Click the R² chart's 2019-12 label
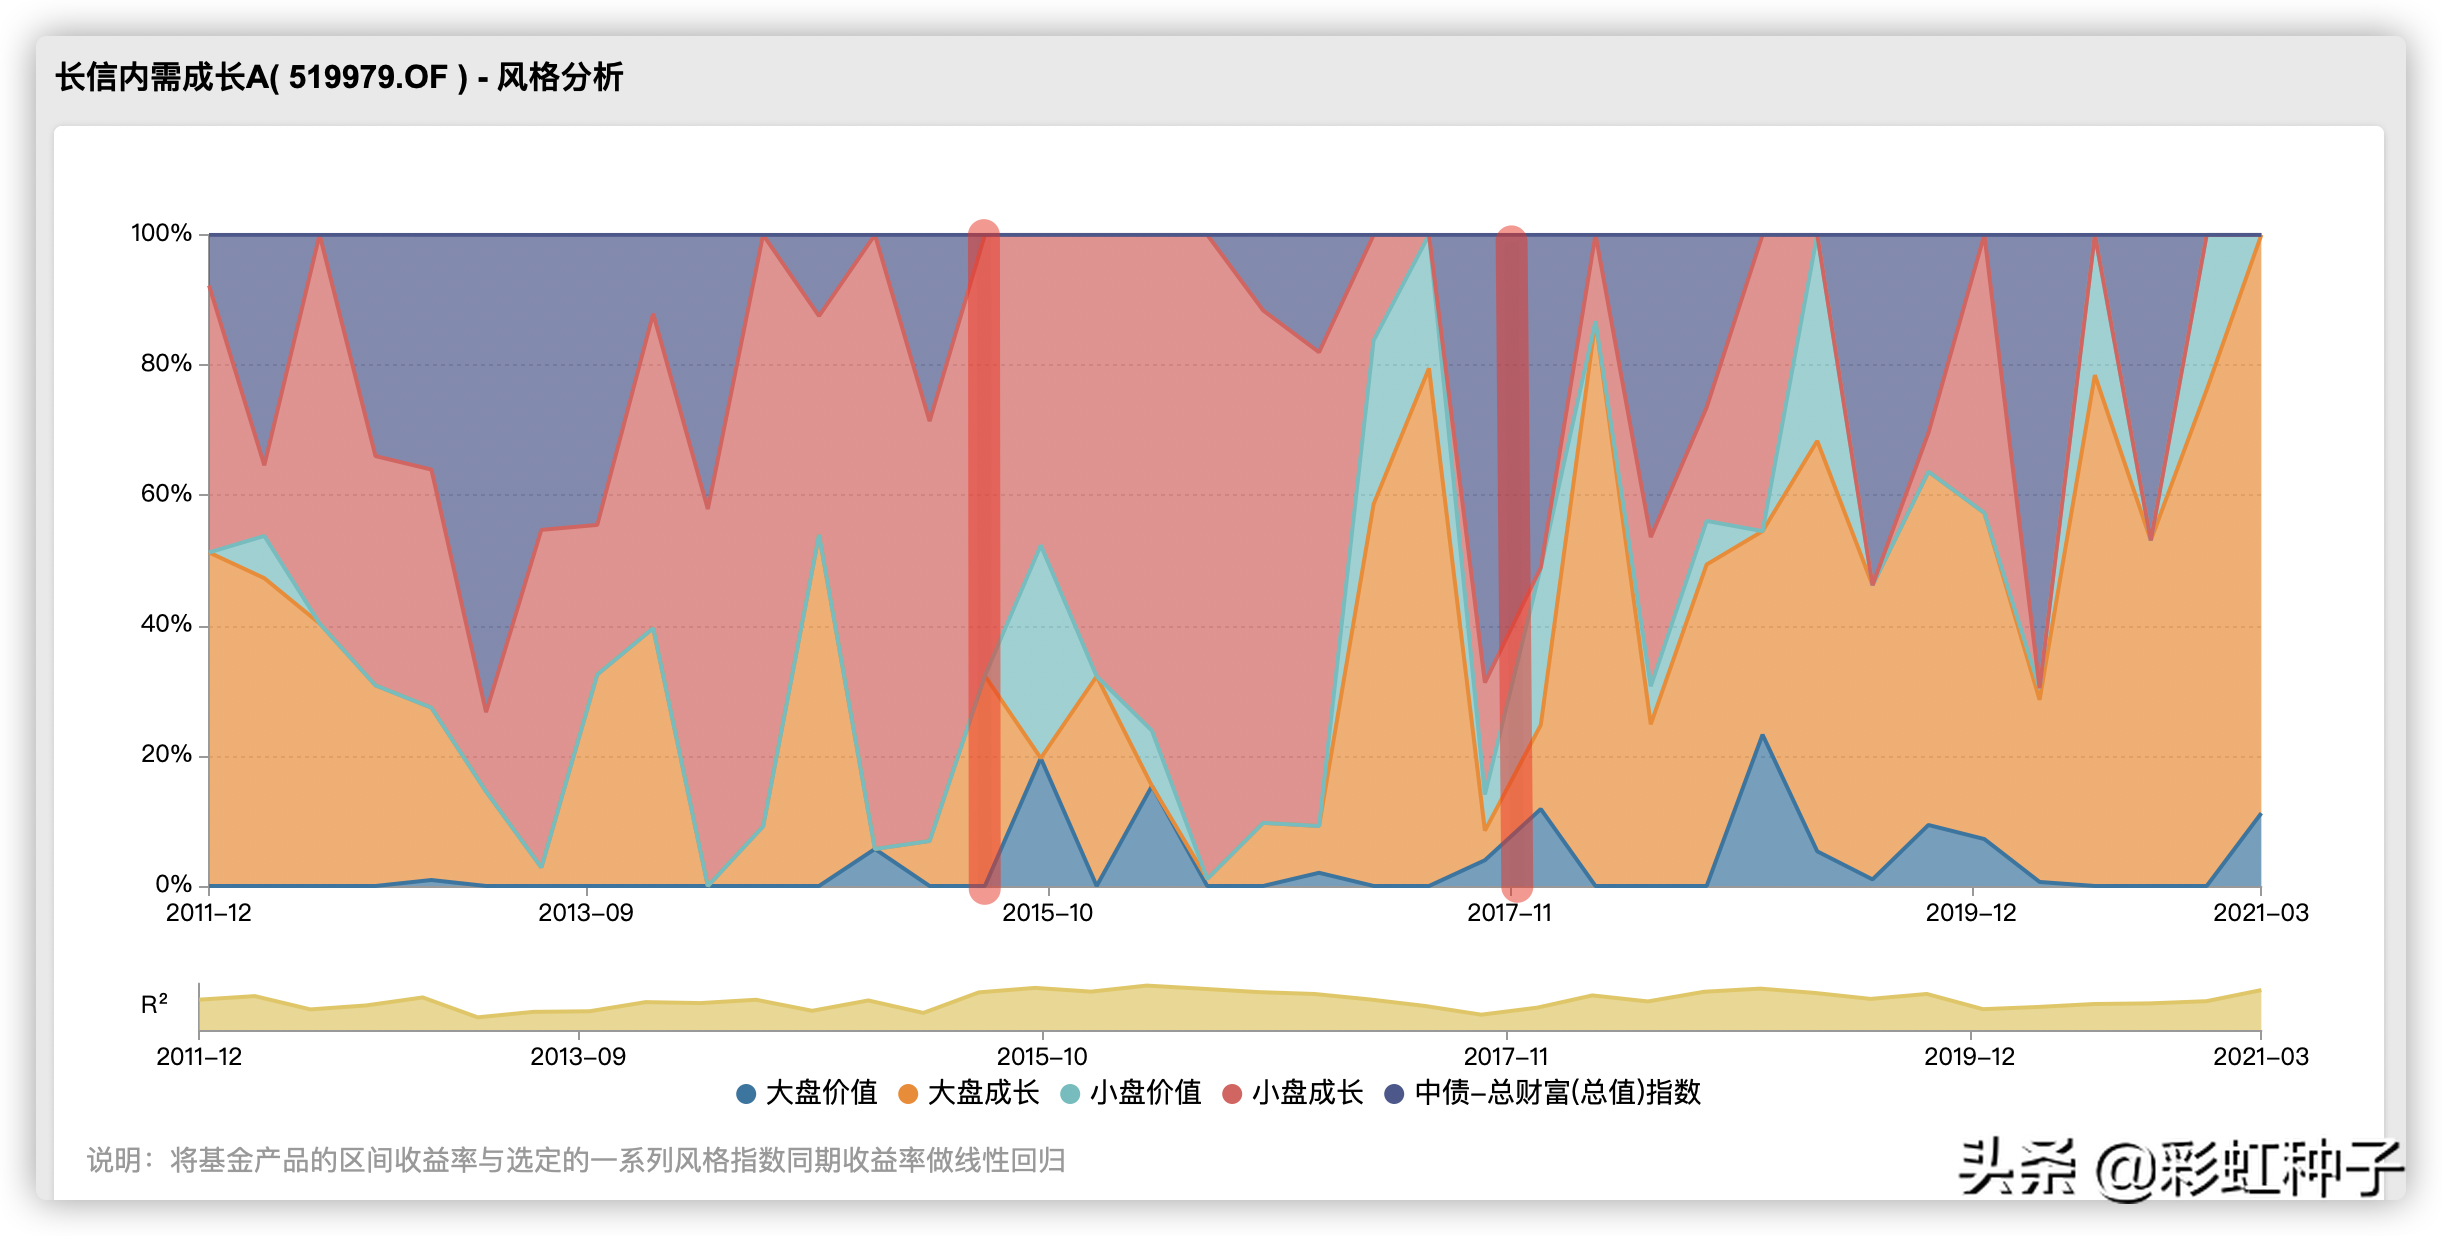This screenshot has height=1236, width=2442. point(1970,1057)
